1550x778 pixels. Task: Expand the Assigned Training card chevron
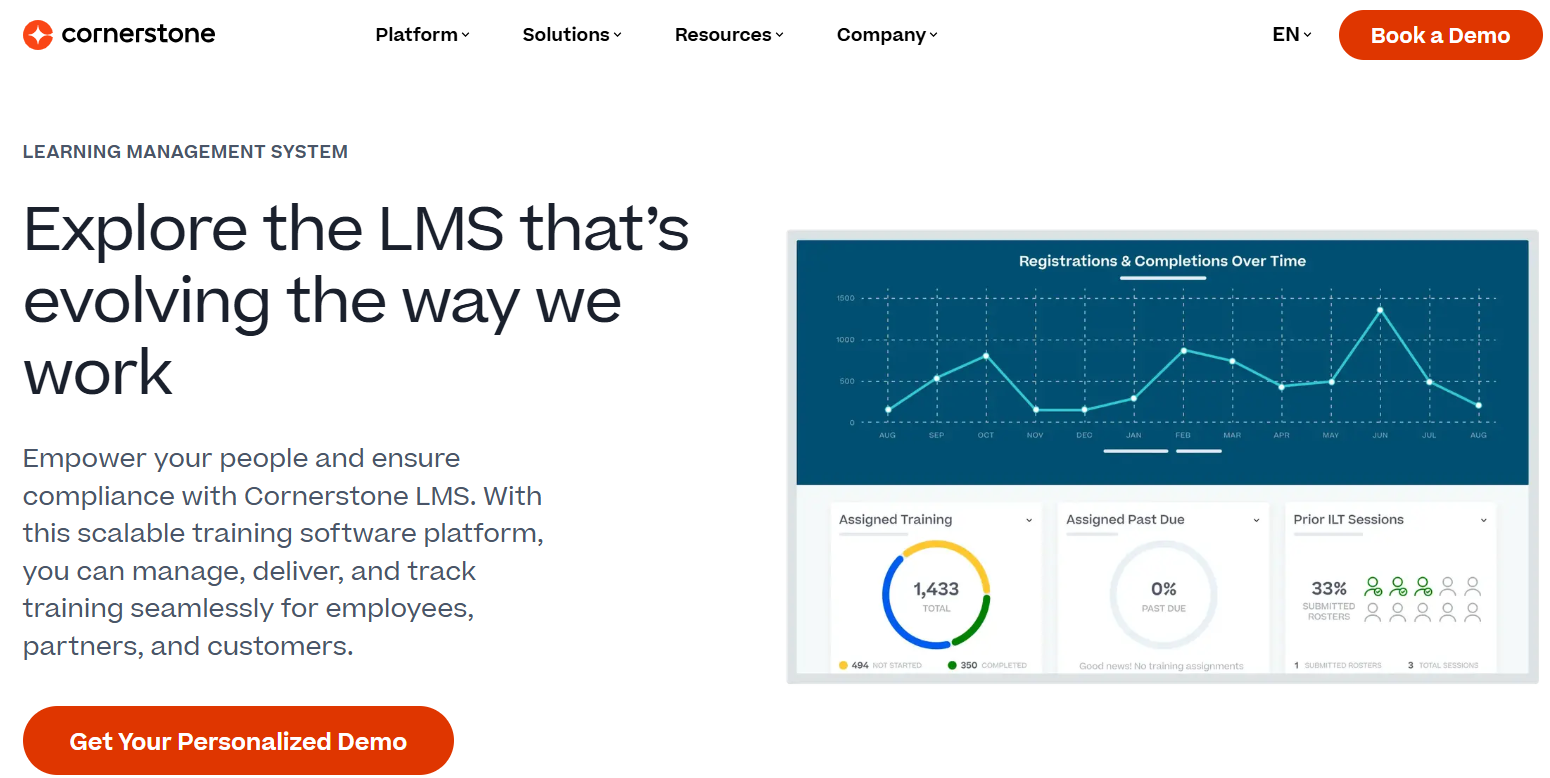click(1029, 520)
